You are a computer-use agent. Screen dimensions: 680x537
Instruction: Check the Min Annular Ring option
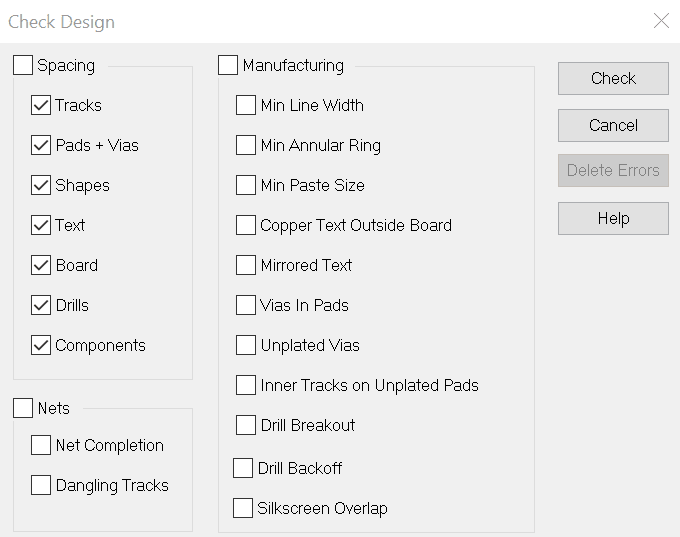[x=246, y=145]
